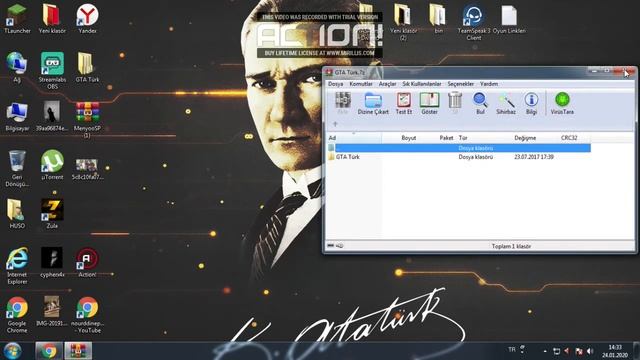
Task: Click status text Toplam 1 klasör
Action: tap(511, 246)
